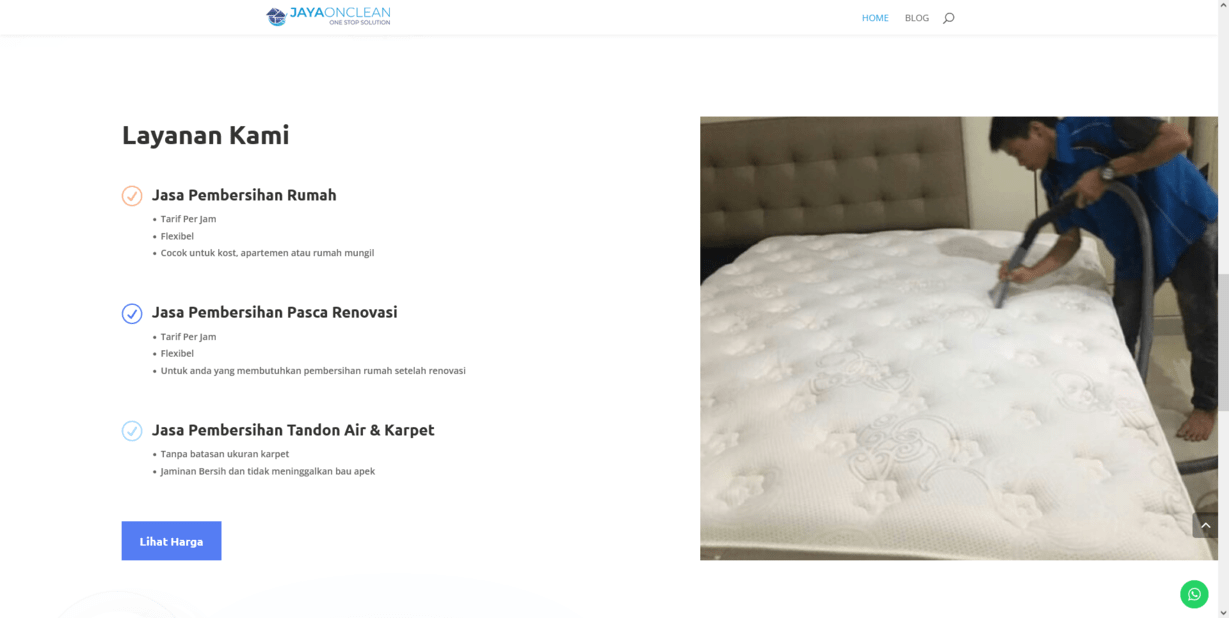The width and height of the screenshot is (1229, 618).
Task: Click the page vertical scrollbar thumb
Action: click(x=1223, y=340)
